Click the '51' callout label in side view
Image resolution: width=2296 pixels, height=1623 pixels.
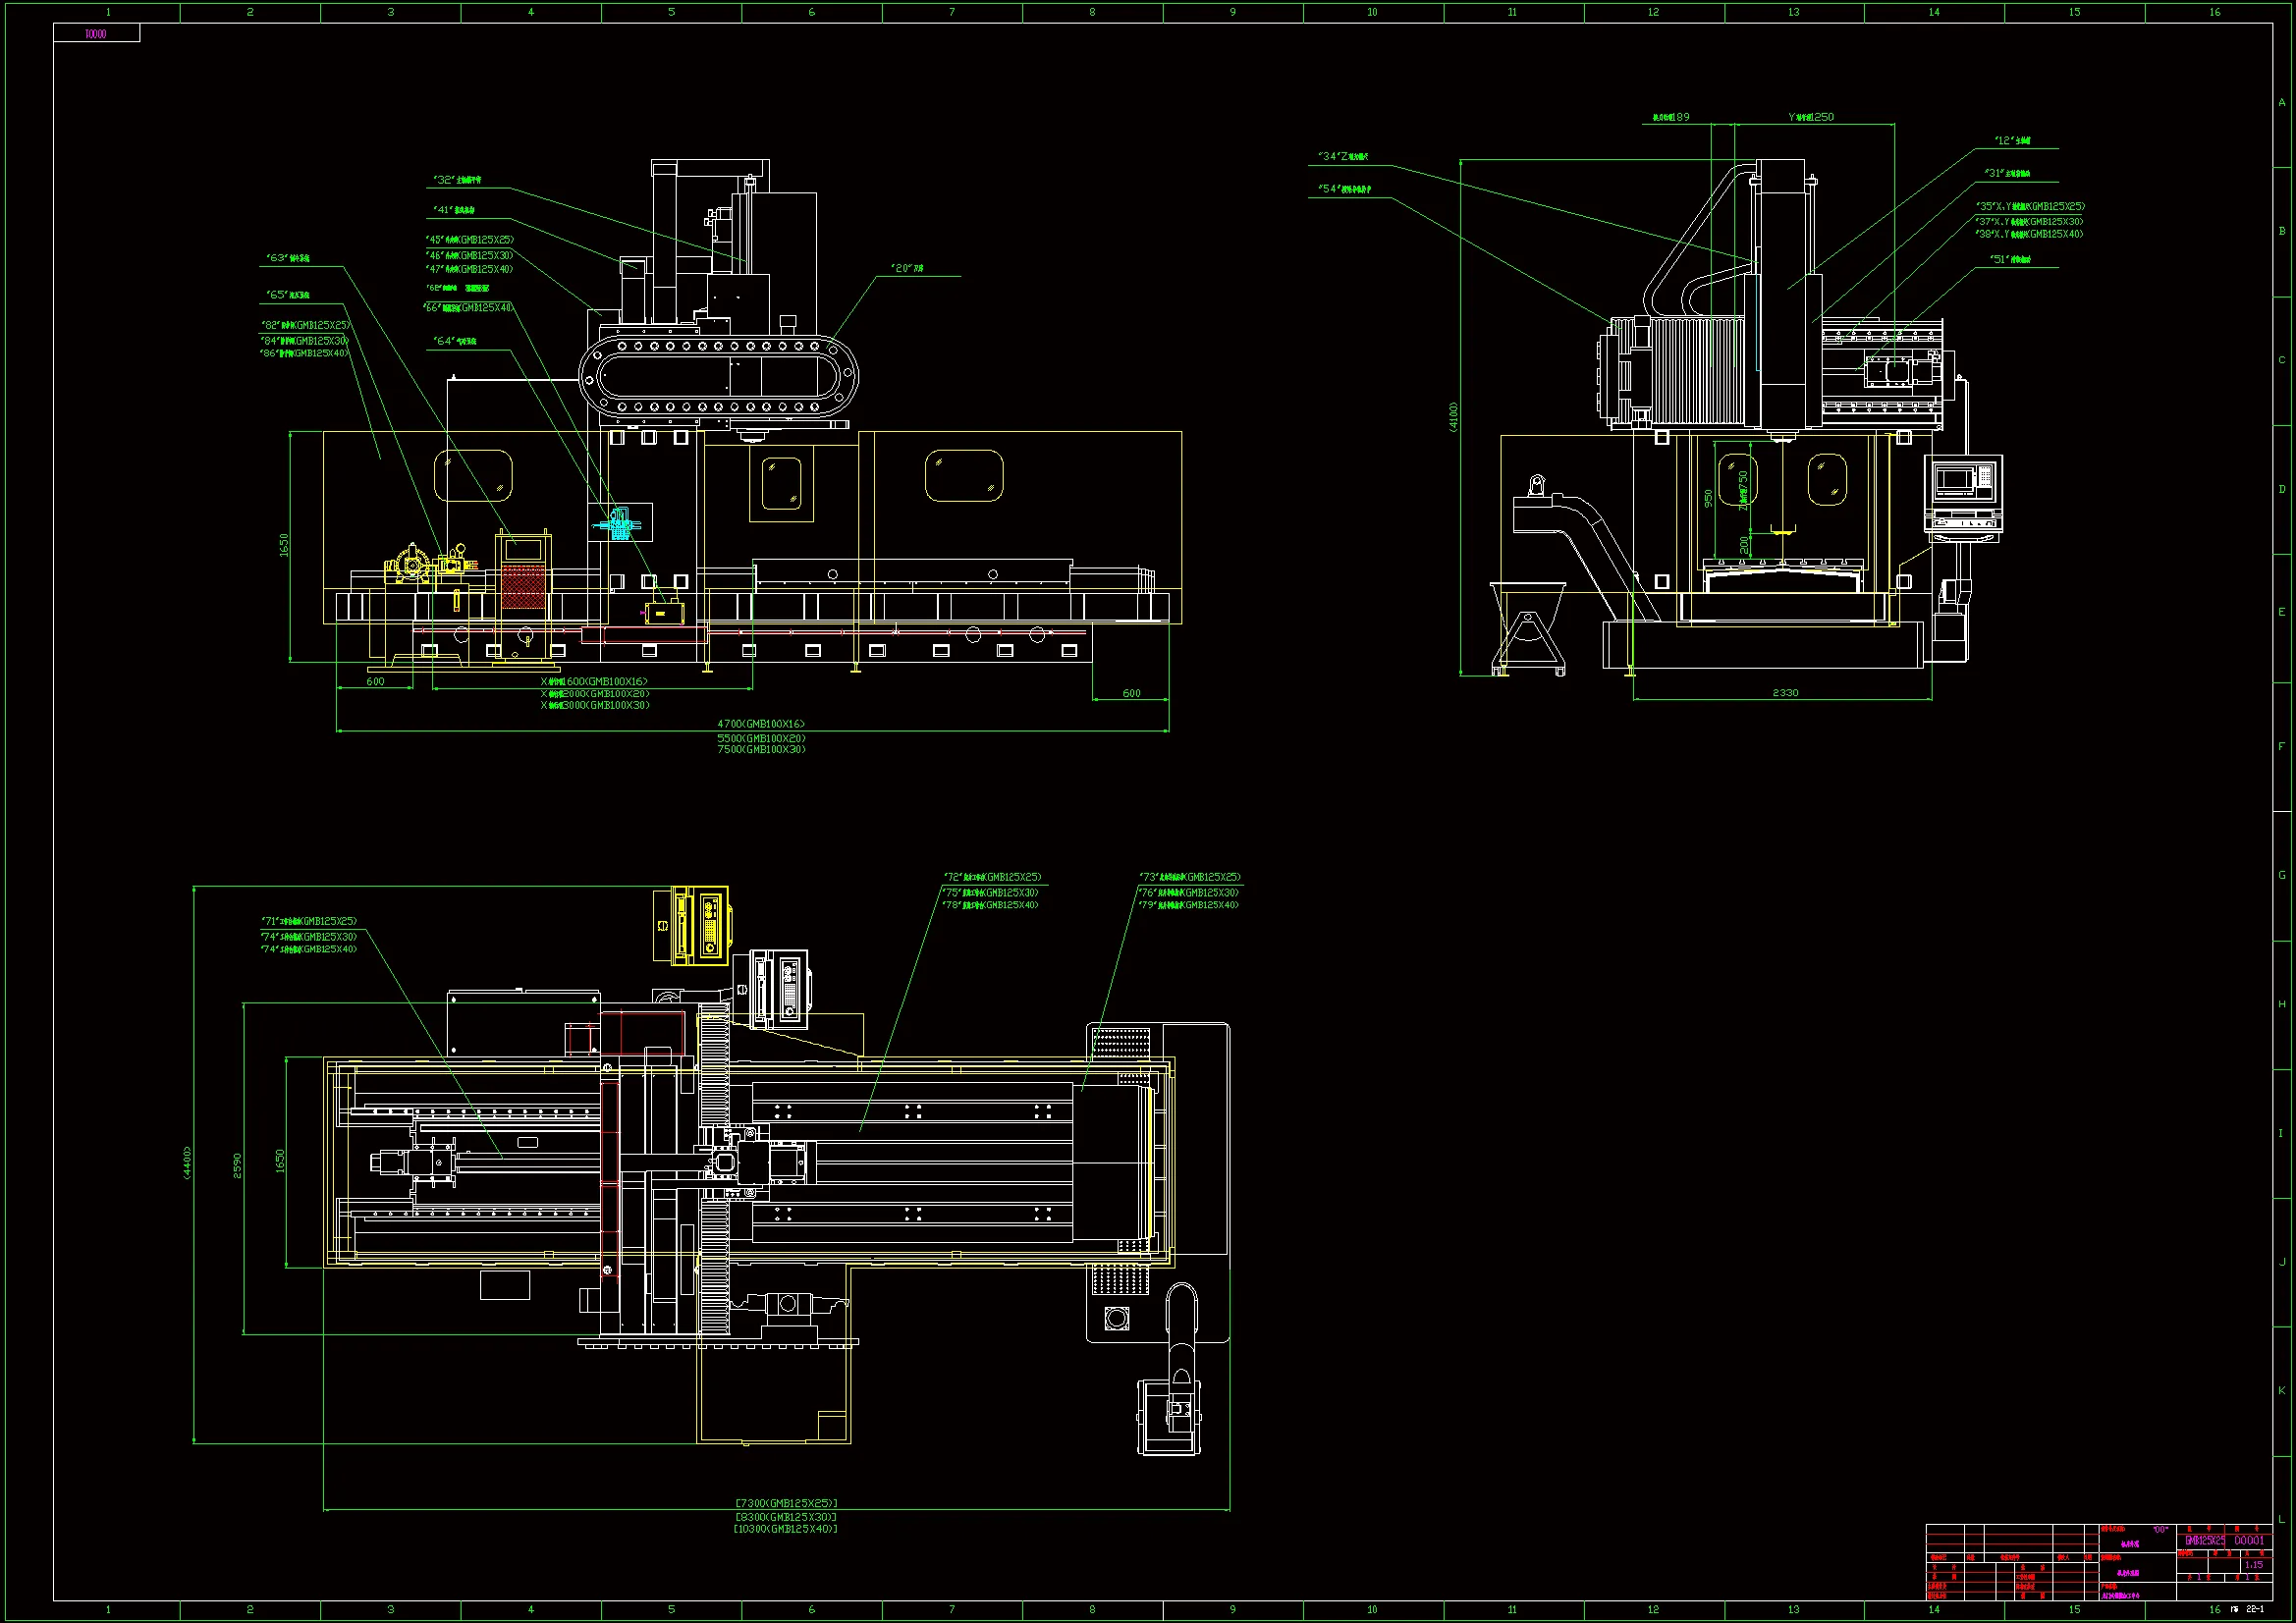pos(2010,260)
